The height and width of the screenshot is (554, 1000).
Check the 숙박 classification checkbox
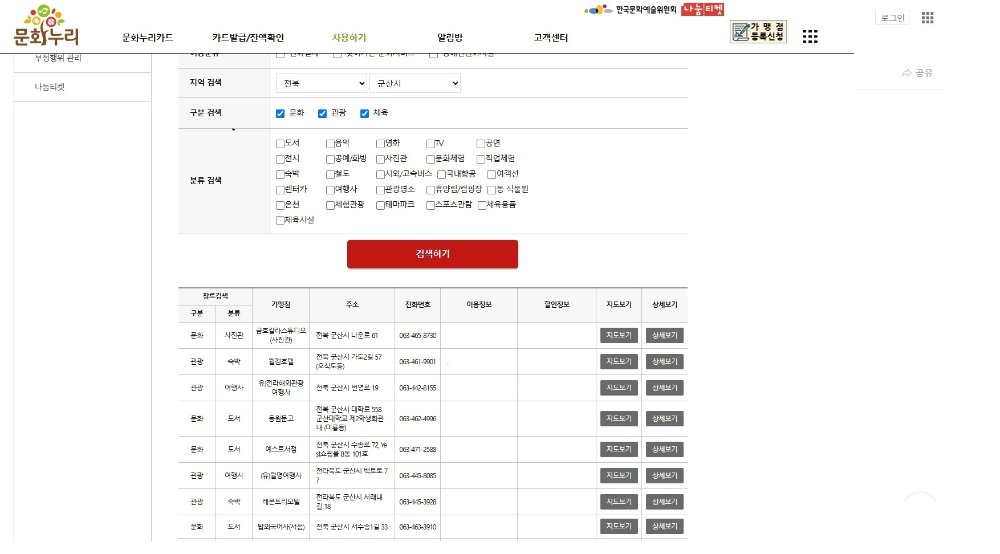click(280, 174)
